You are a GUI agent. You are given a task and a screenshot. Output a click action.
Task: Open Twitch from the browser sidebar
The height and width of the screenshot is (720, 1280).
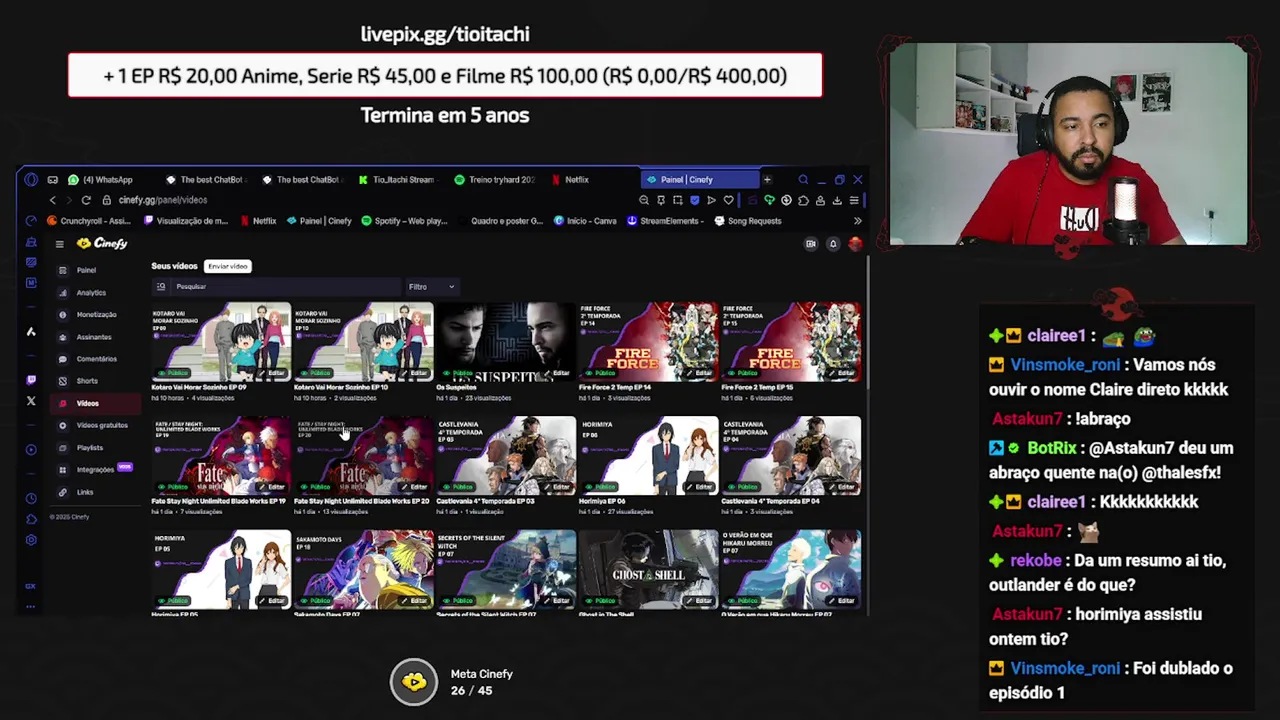(x=31, y=380)
